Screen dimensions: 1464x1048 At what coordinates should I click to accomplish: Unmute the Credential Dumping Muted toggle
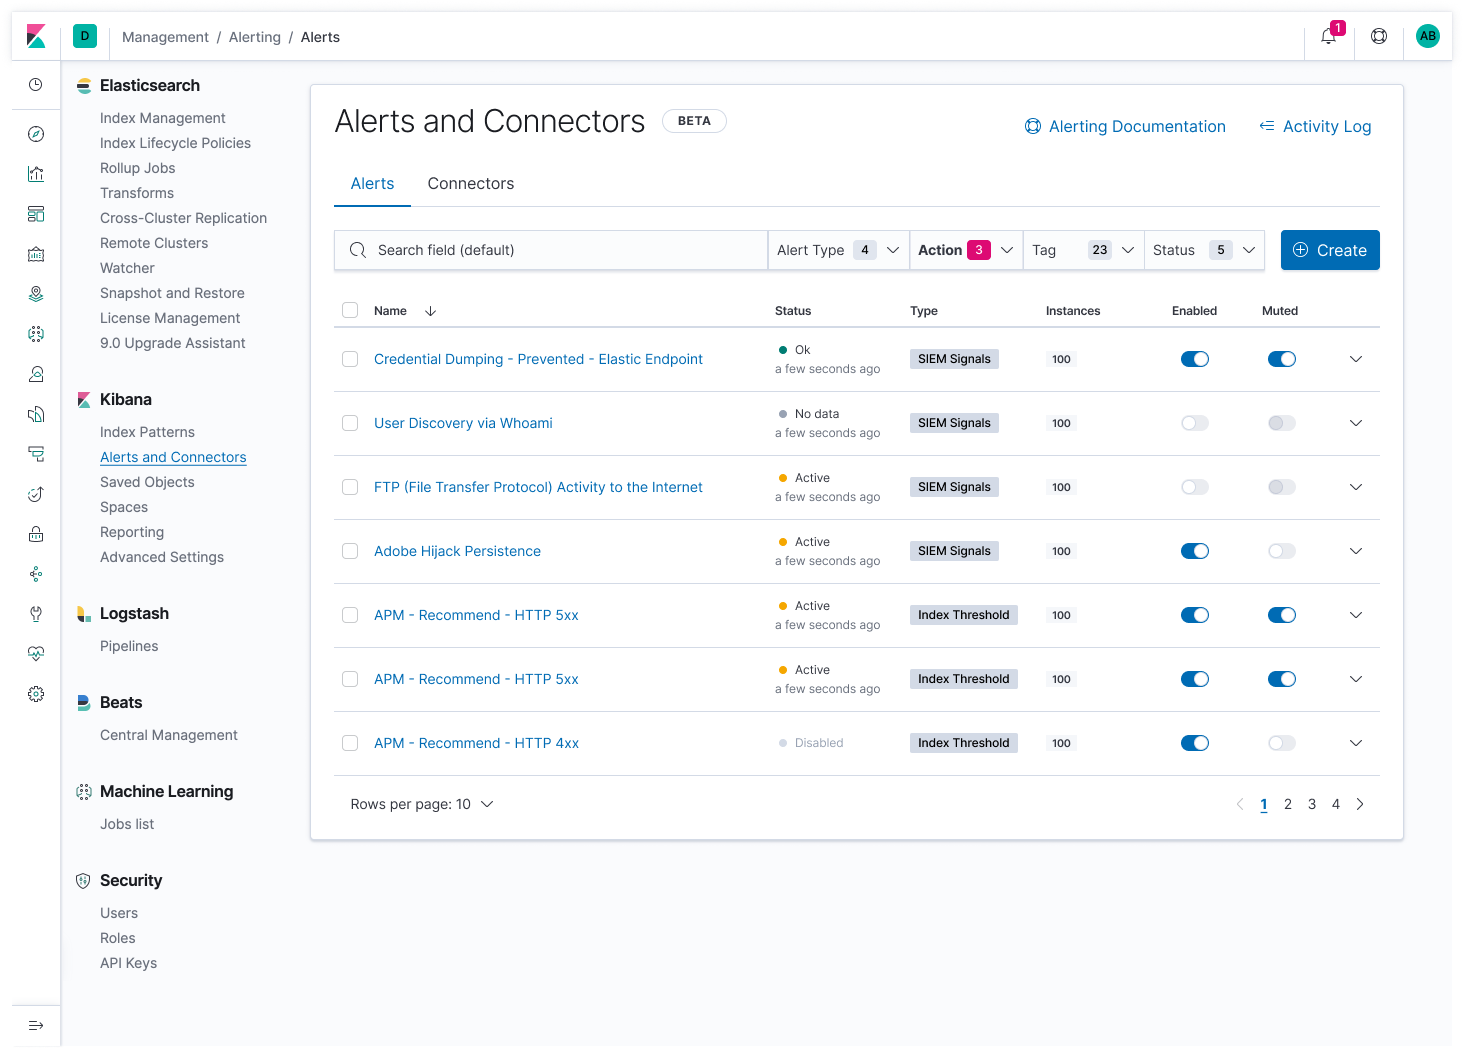point(1282,359)
